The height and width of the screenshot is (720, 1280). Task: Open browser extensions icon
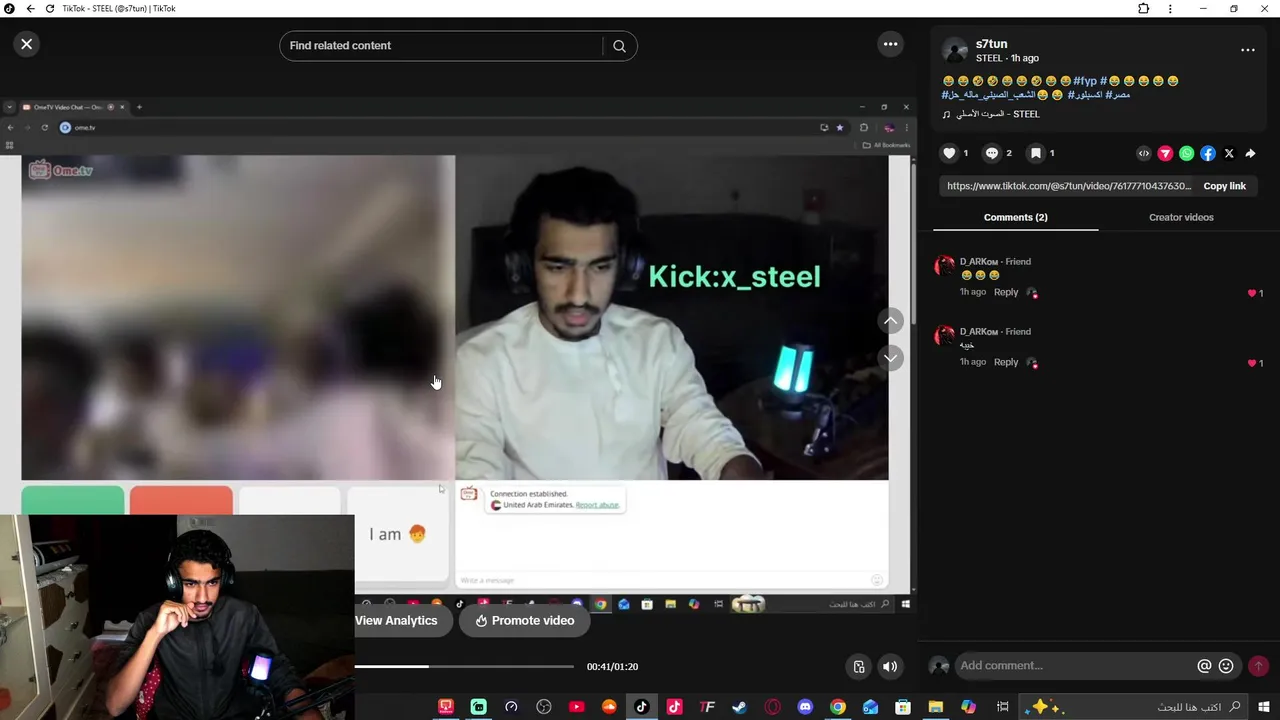coord(1144,9)
